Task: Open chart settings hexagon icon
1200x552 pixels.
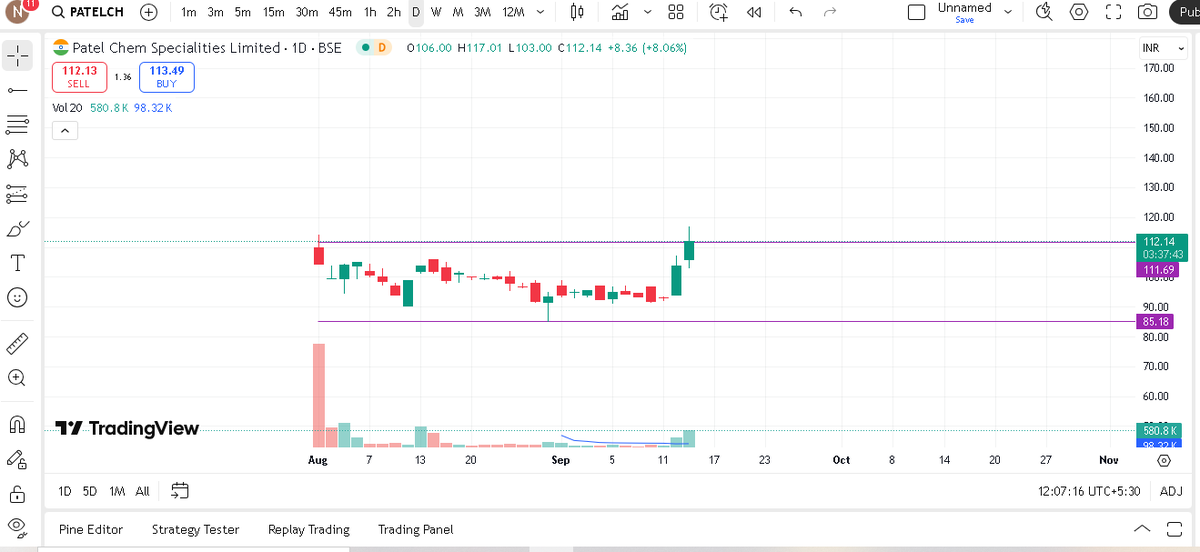Action: tap(1079, 12)
